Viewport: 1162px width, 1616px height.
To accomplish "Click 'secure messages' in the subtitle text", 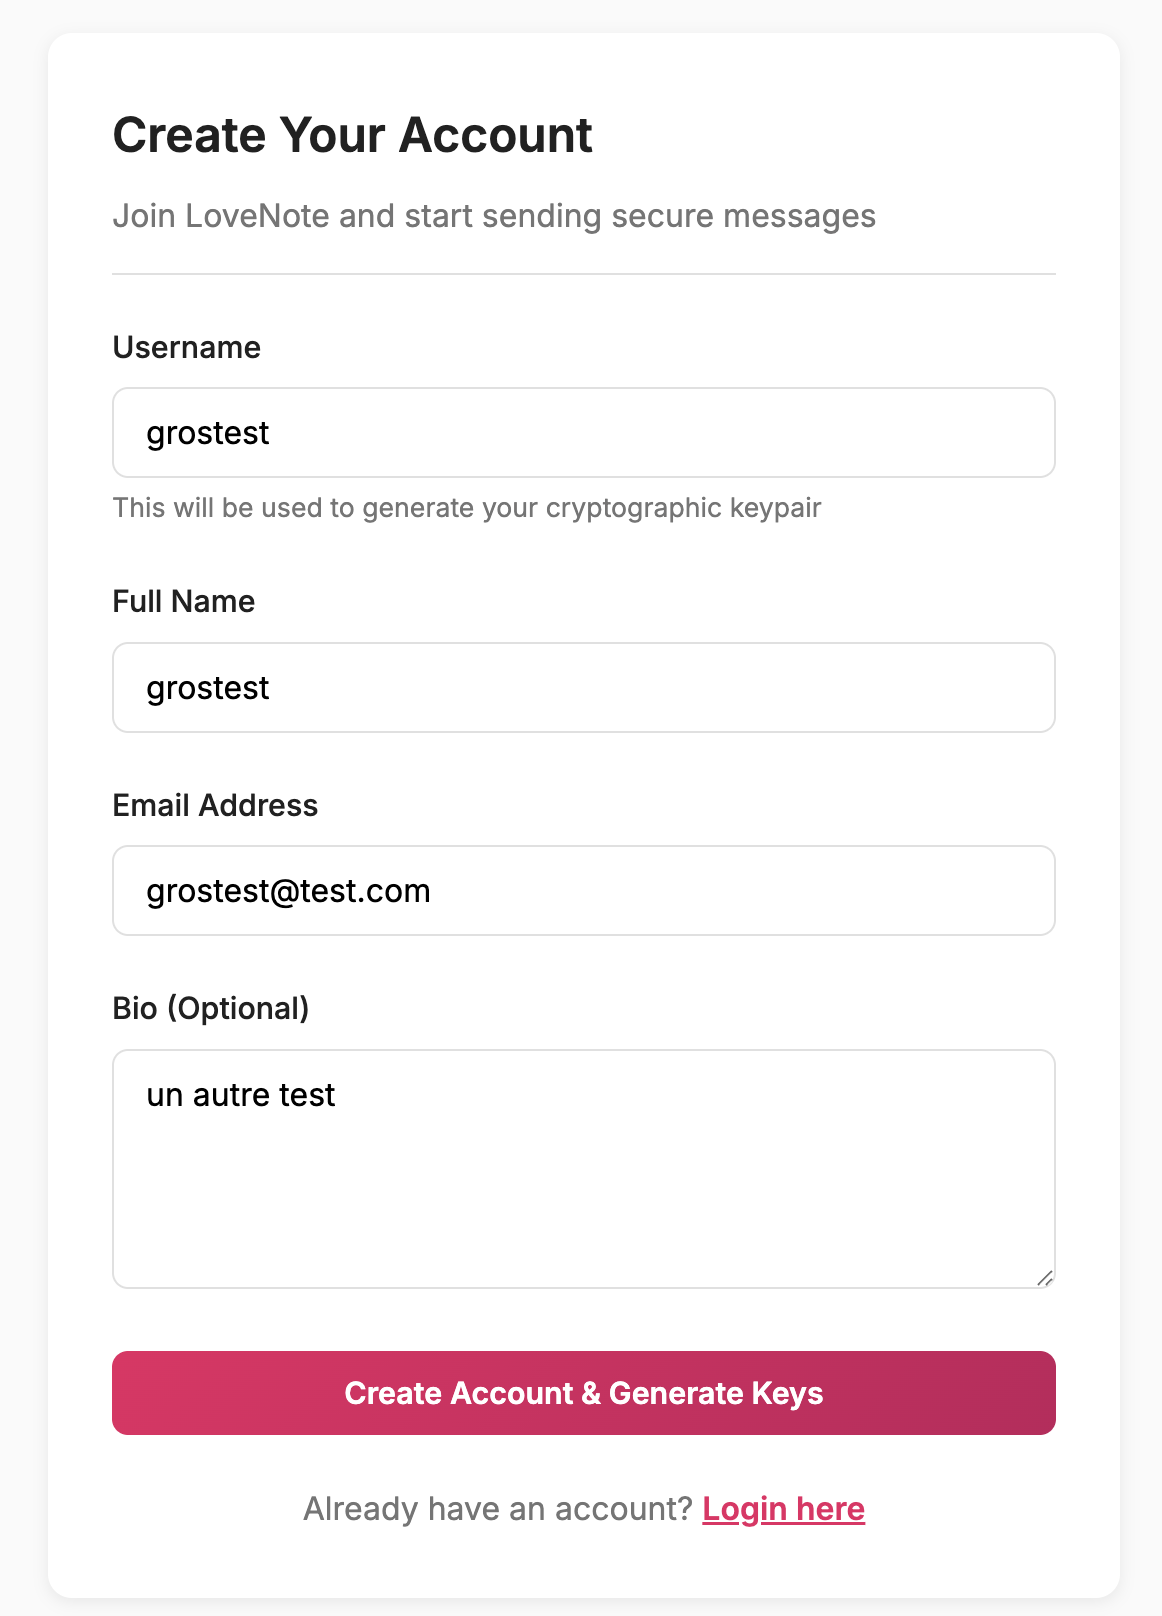I will click(743, 216).
